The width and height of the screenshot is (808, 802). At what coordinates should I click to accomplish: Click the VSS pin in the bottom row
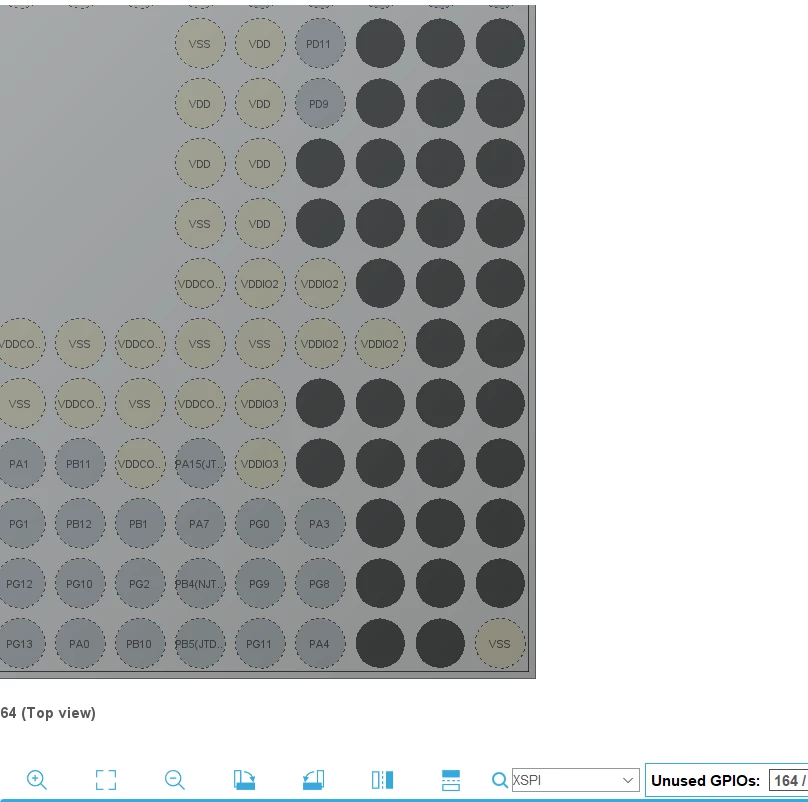point(500,643)
